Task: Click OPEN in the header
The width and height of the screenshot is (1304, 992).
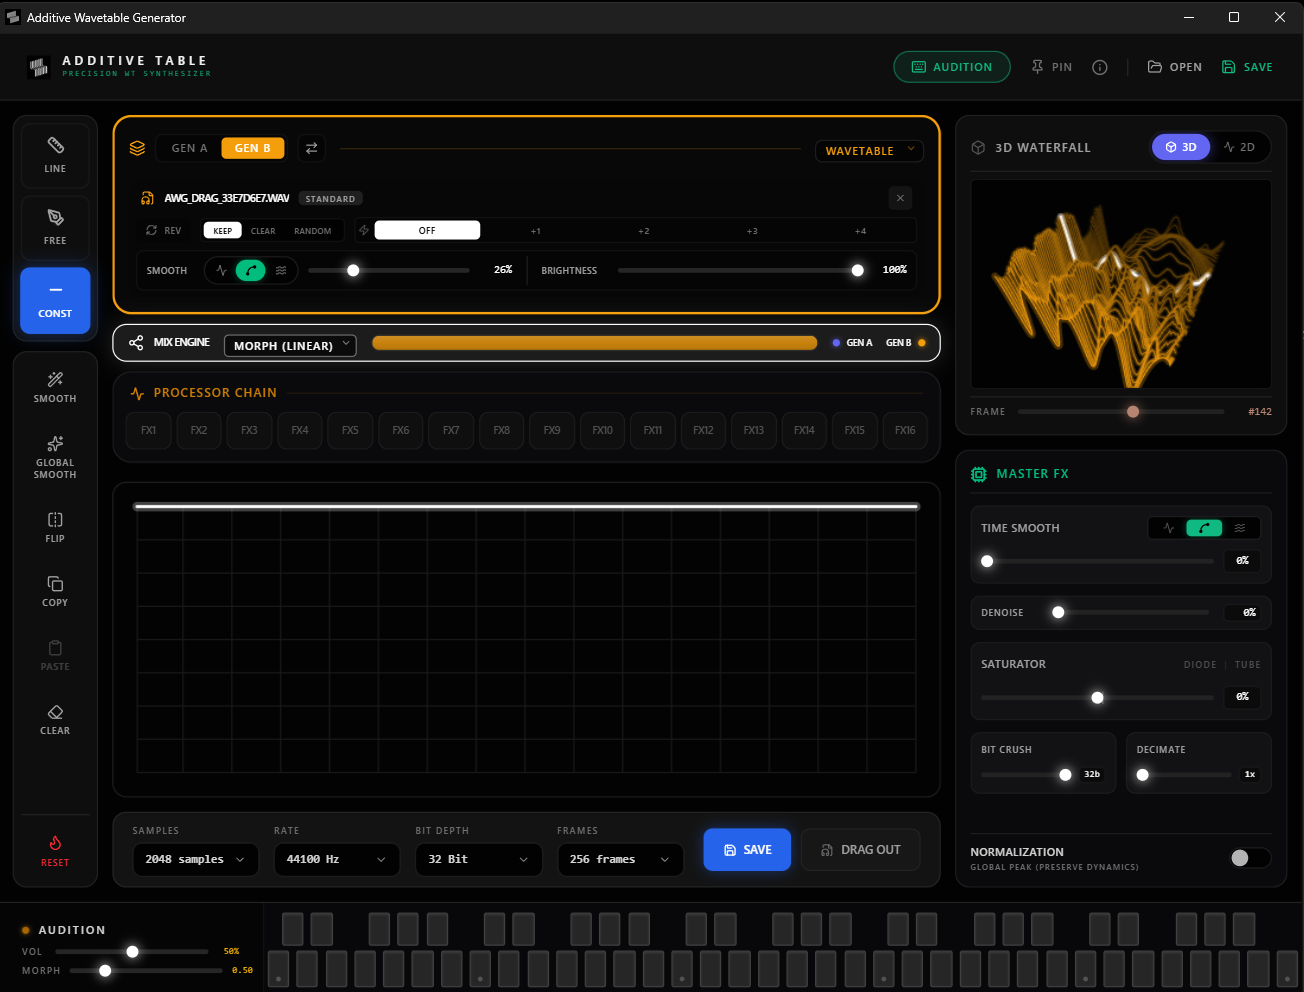Action: coord(1175,67)
